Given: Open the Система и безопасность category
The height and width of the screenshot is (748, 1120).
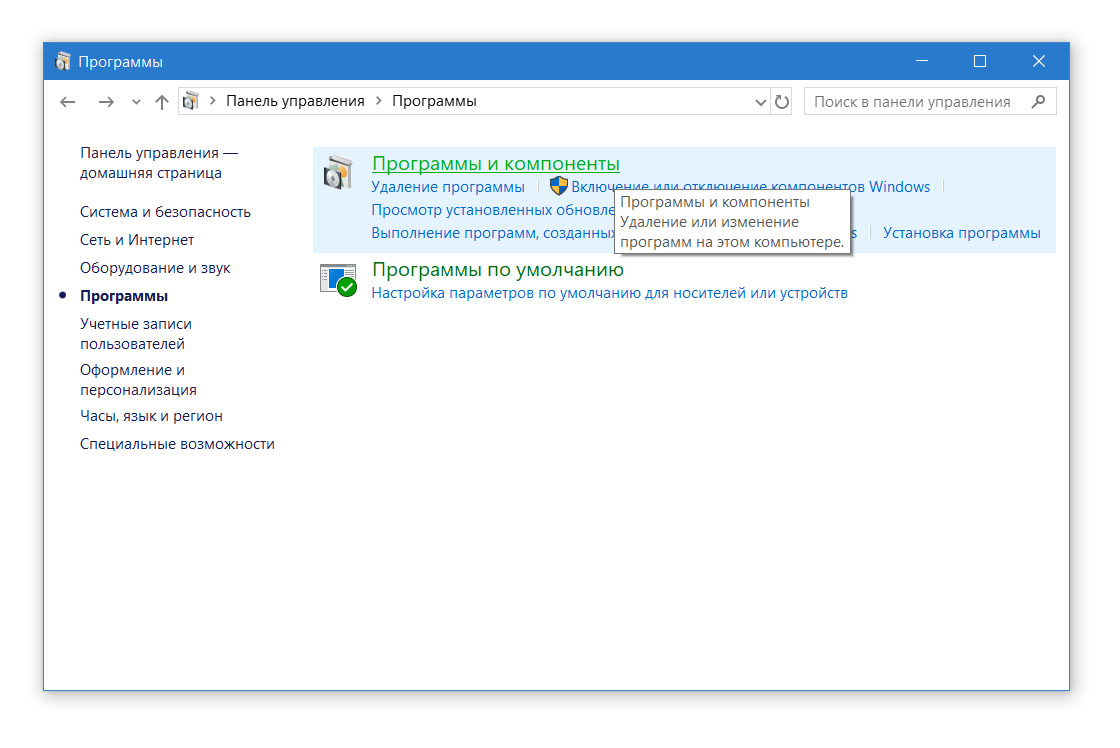Looking at the screenshot, I should click(x=165, y=212).
